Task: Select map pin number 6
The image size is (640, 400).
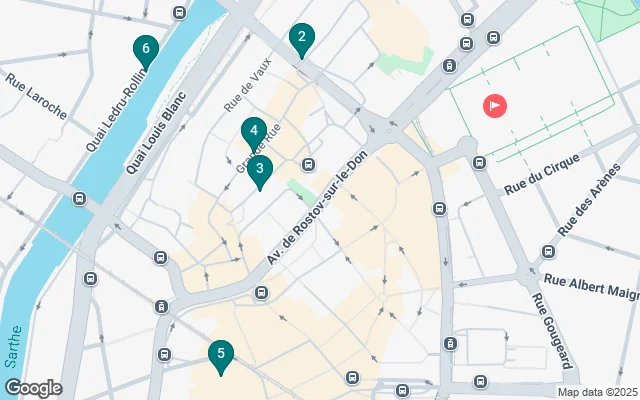Action: click(x=146, y=53)
